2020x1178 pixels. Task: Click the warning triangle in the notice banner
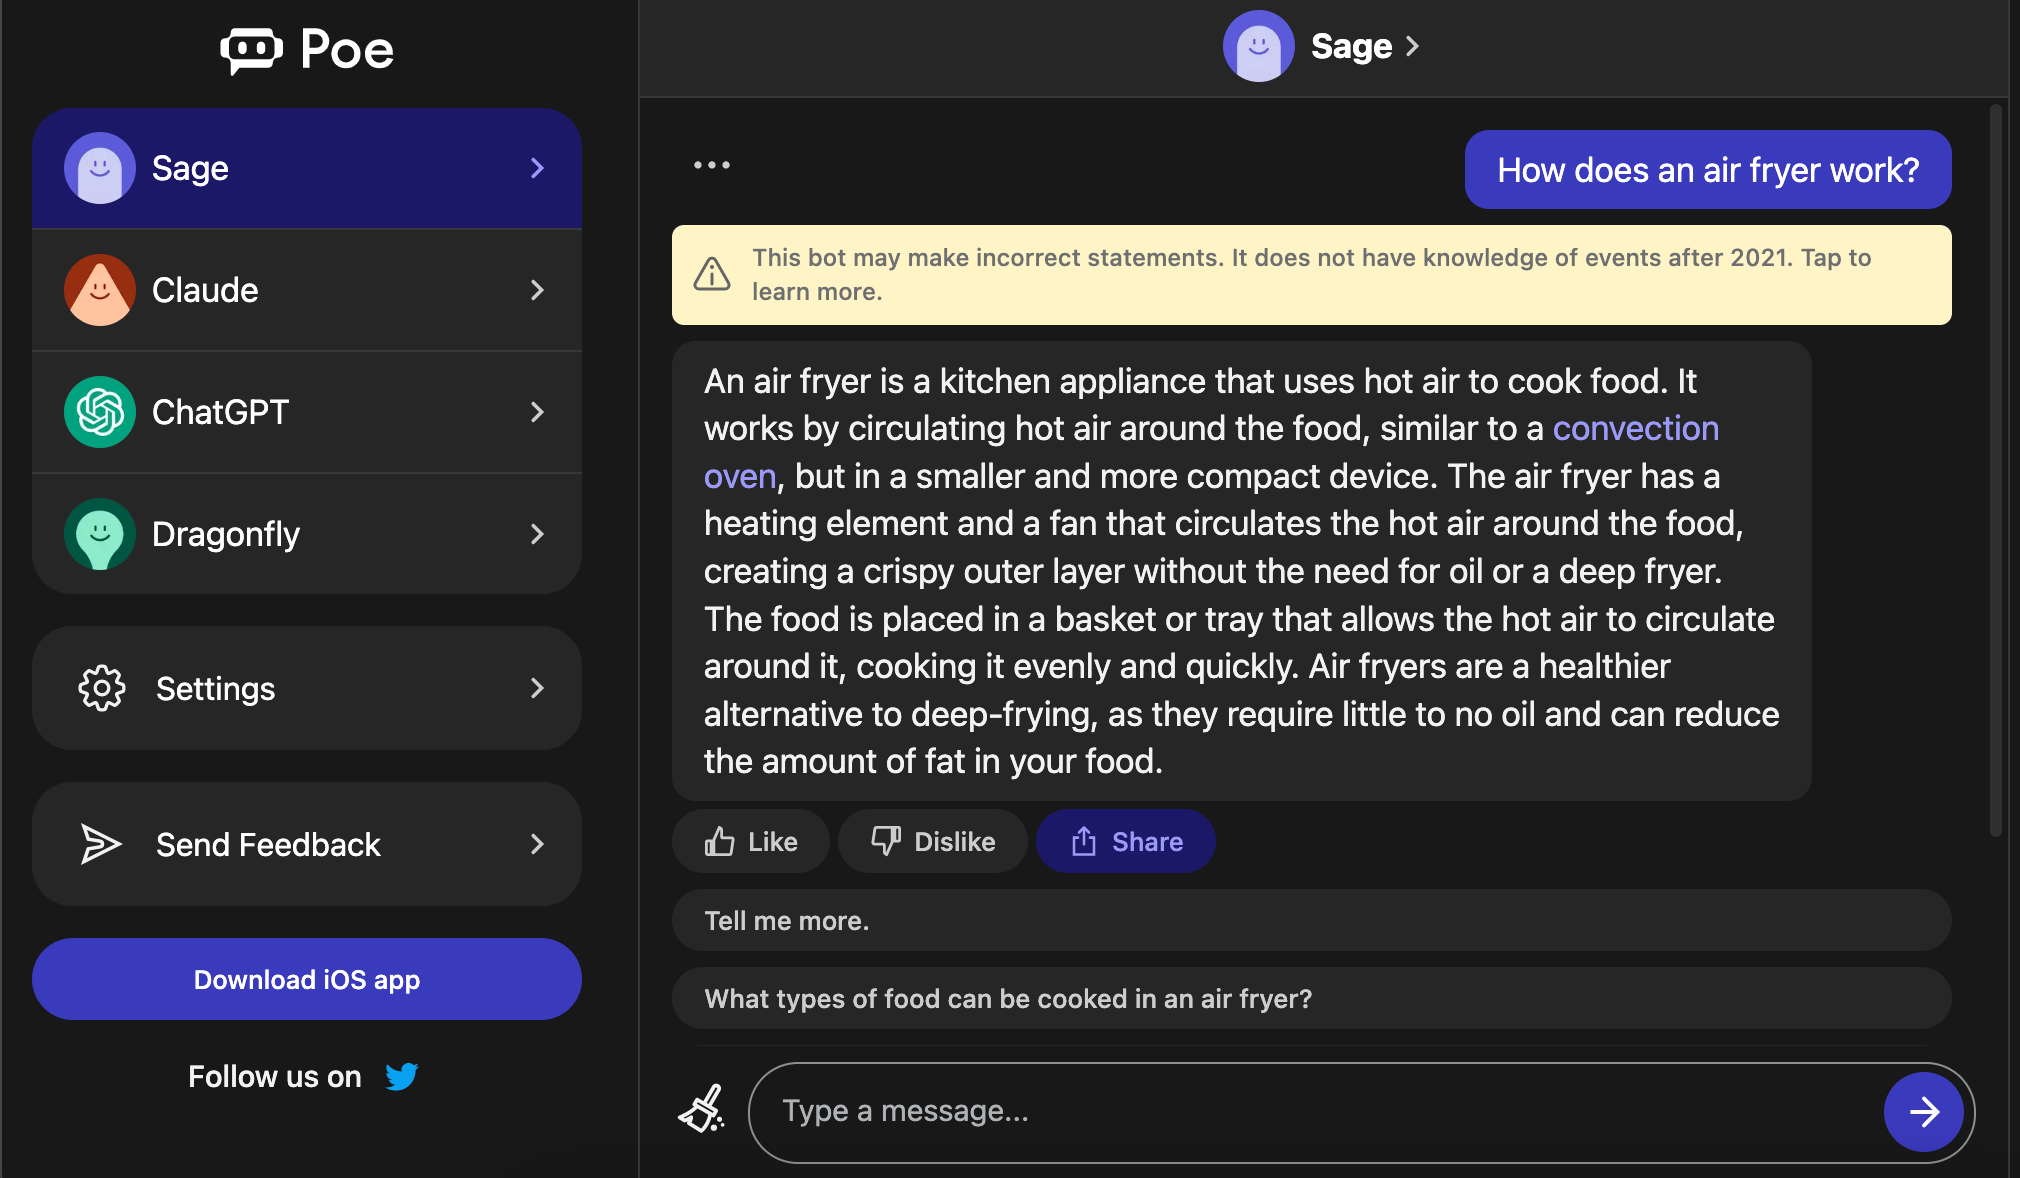click(x=712, y=273)
